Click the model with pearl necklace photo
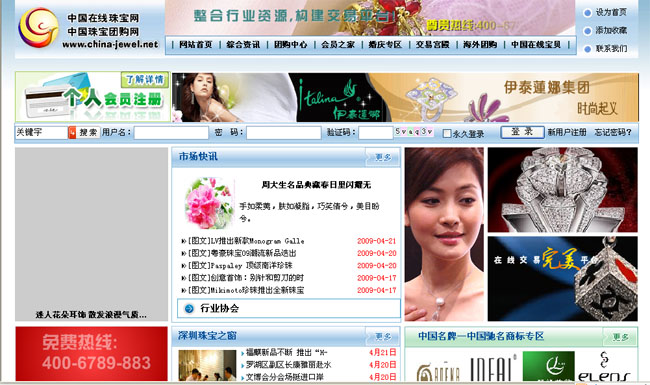 pyautogui.click(x=444, y=234)
